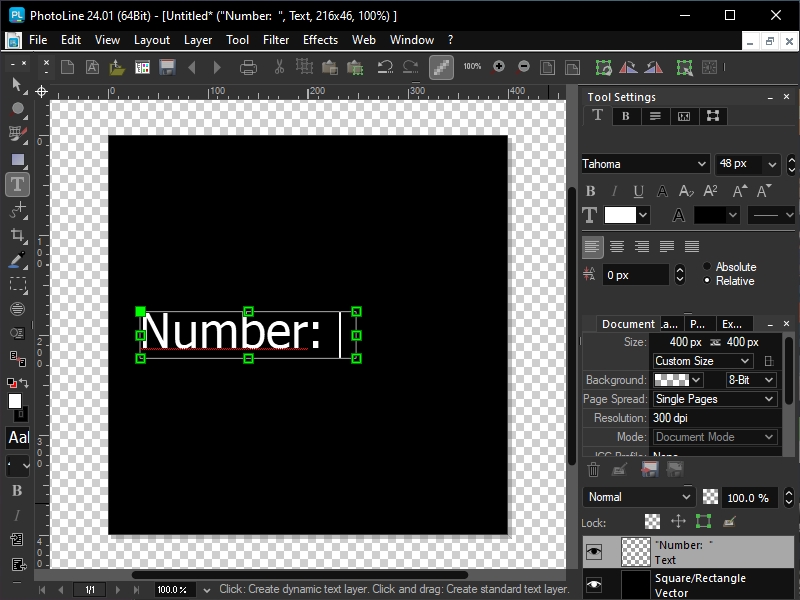This screenshot has width=800, height=600.
Task: Redo the action
Action: click(410, 67)
